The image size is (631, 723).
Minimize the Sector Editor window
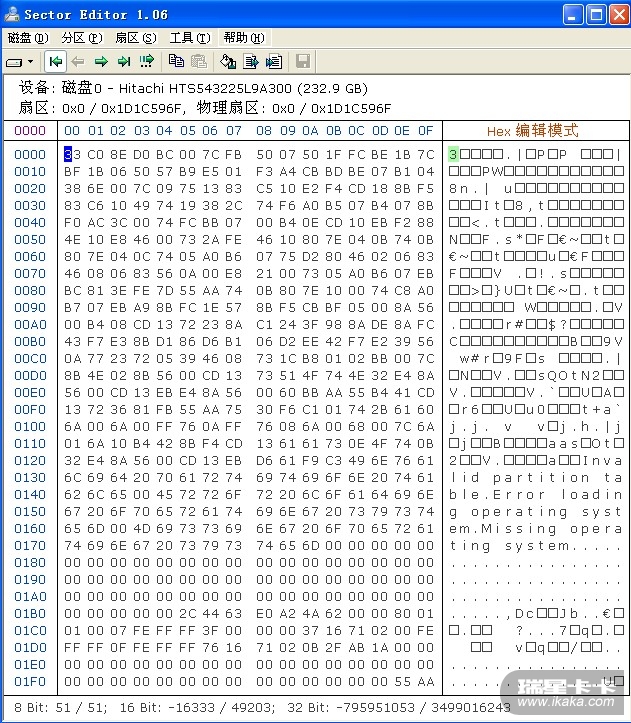click(572, 15)
